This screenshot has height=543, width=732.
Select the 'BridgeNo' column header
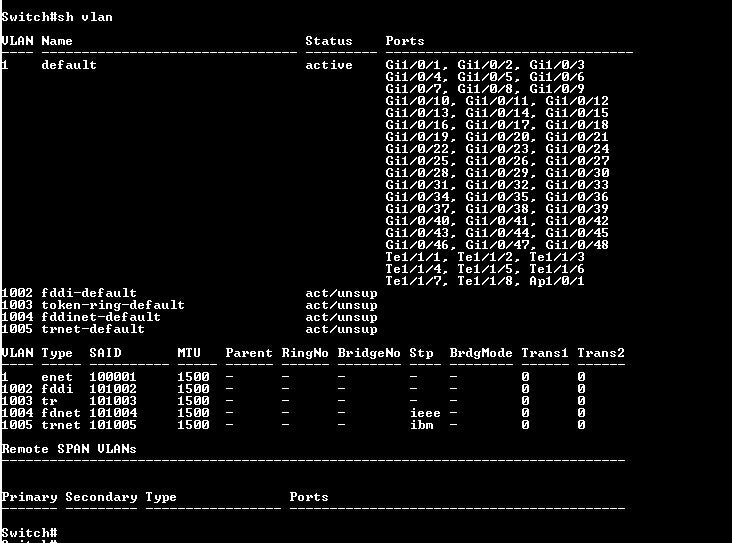369,353
